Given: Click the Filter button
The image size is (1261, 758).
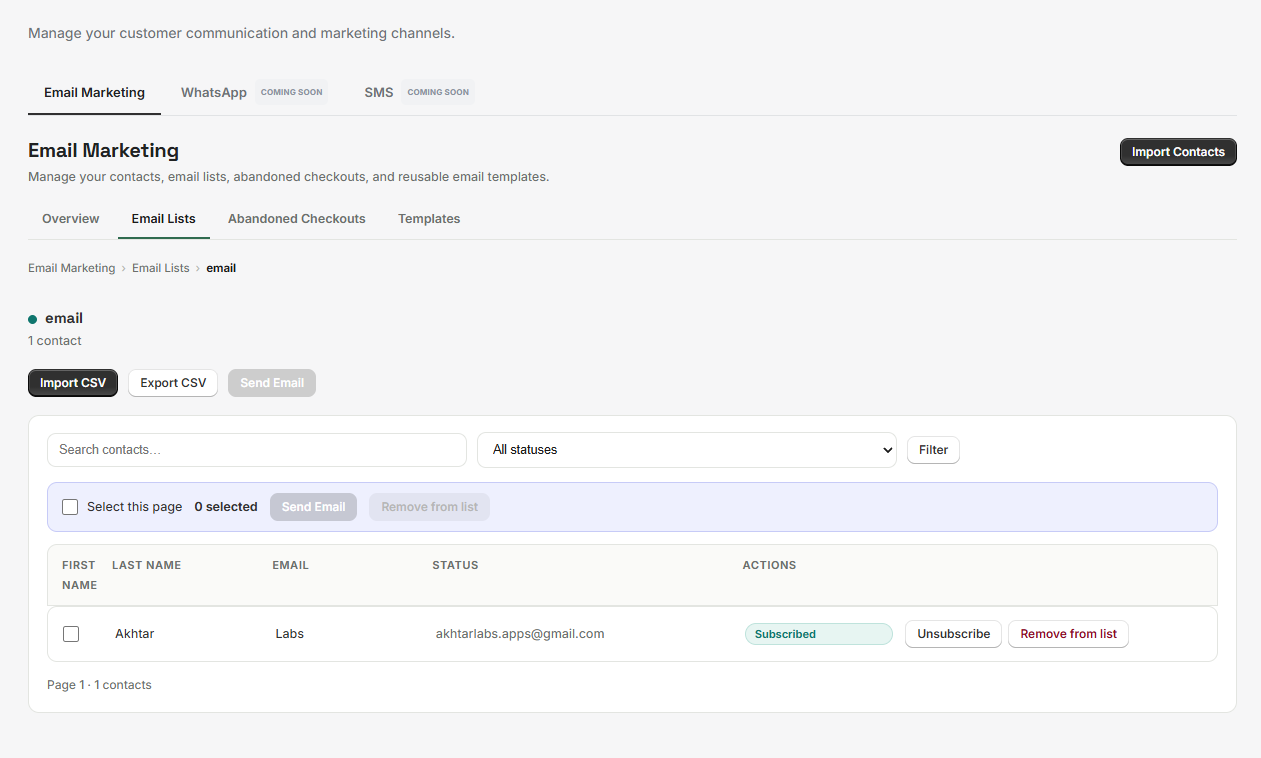Looking at the screenshot, I should tap(933, 450).
